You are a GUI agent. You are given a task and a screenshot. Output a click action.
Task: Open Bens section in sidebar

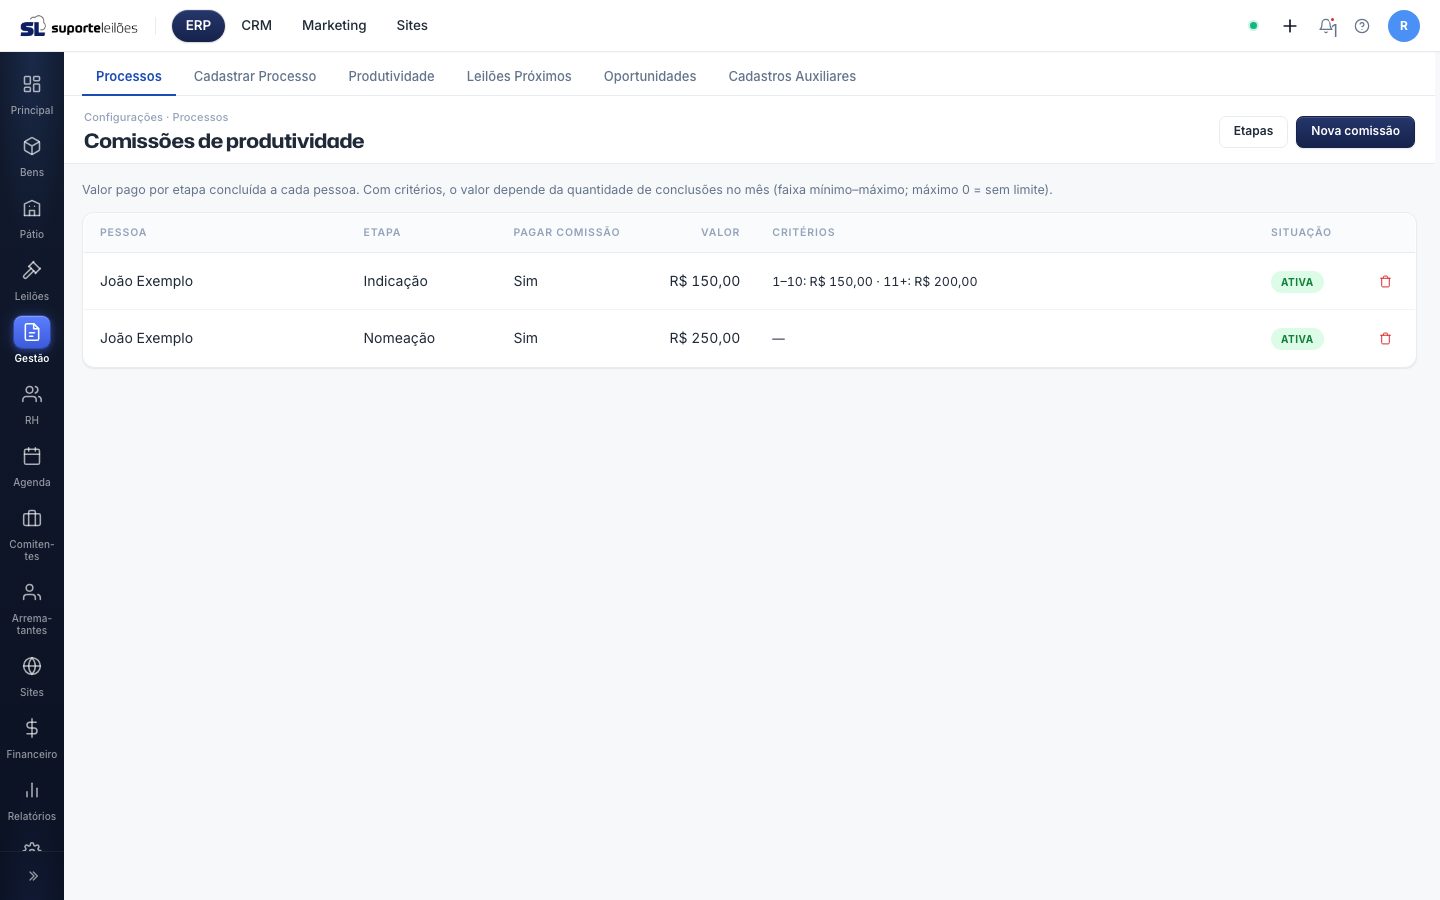point(32,156)
